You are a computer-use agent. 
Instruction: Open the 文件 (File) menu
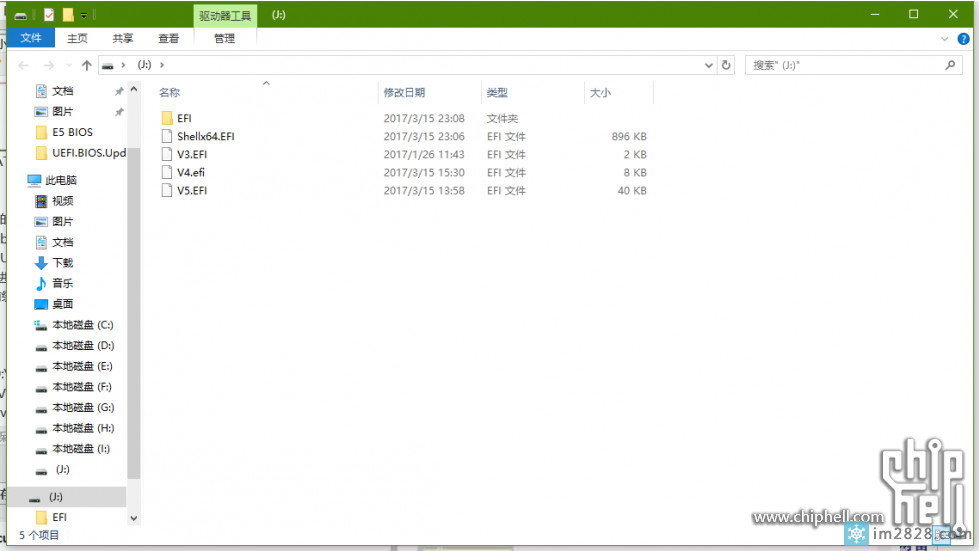click(31, 38)
